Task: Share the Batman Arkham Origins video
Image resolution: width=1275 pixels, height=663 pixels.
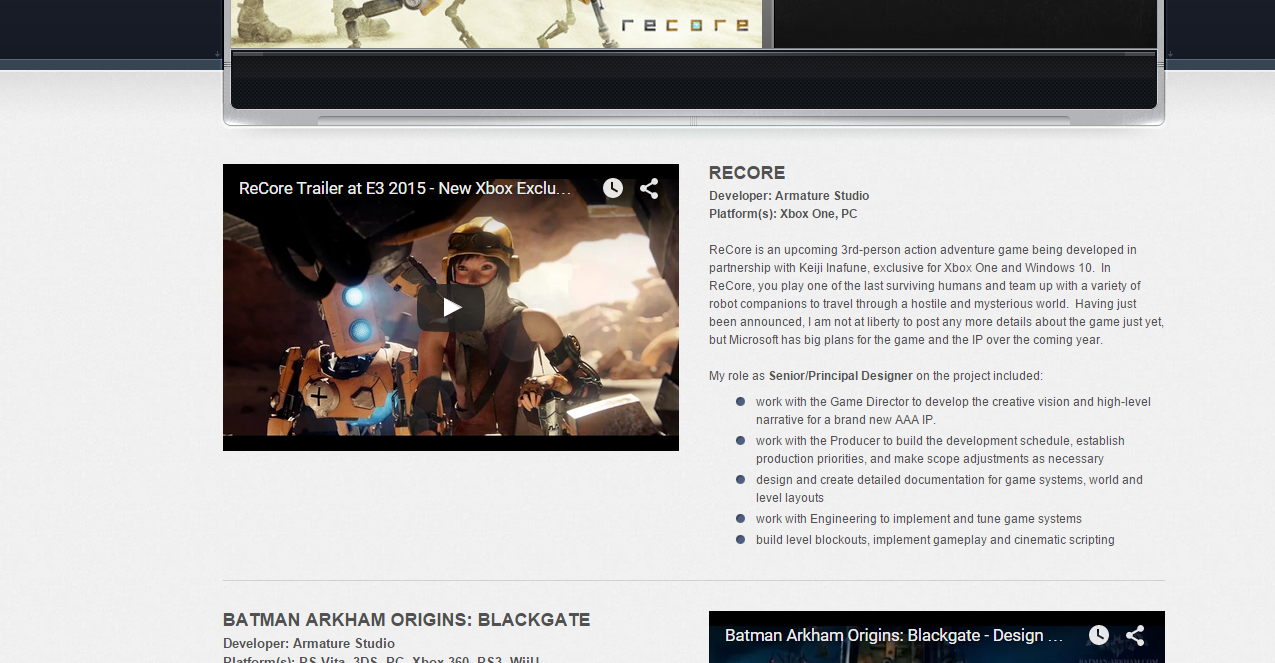Action: tap(1135, 635)
